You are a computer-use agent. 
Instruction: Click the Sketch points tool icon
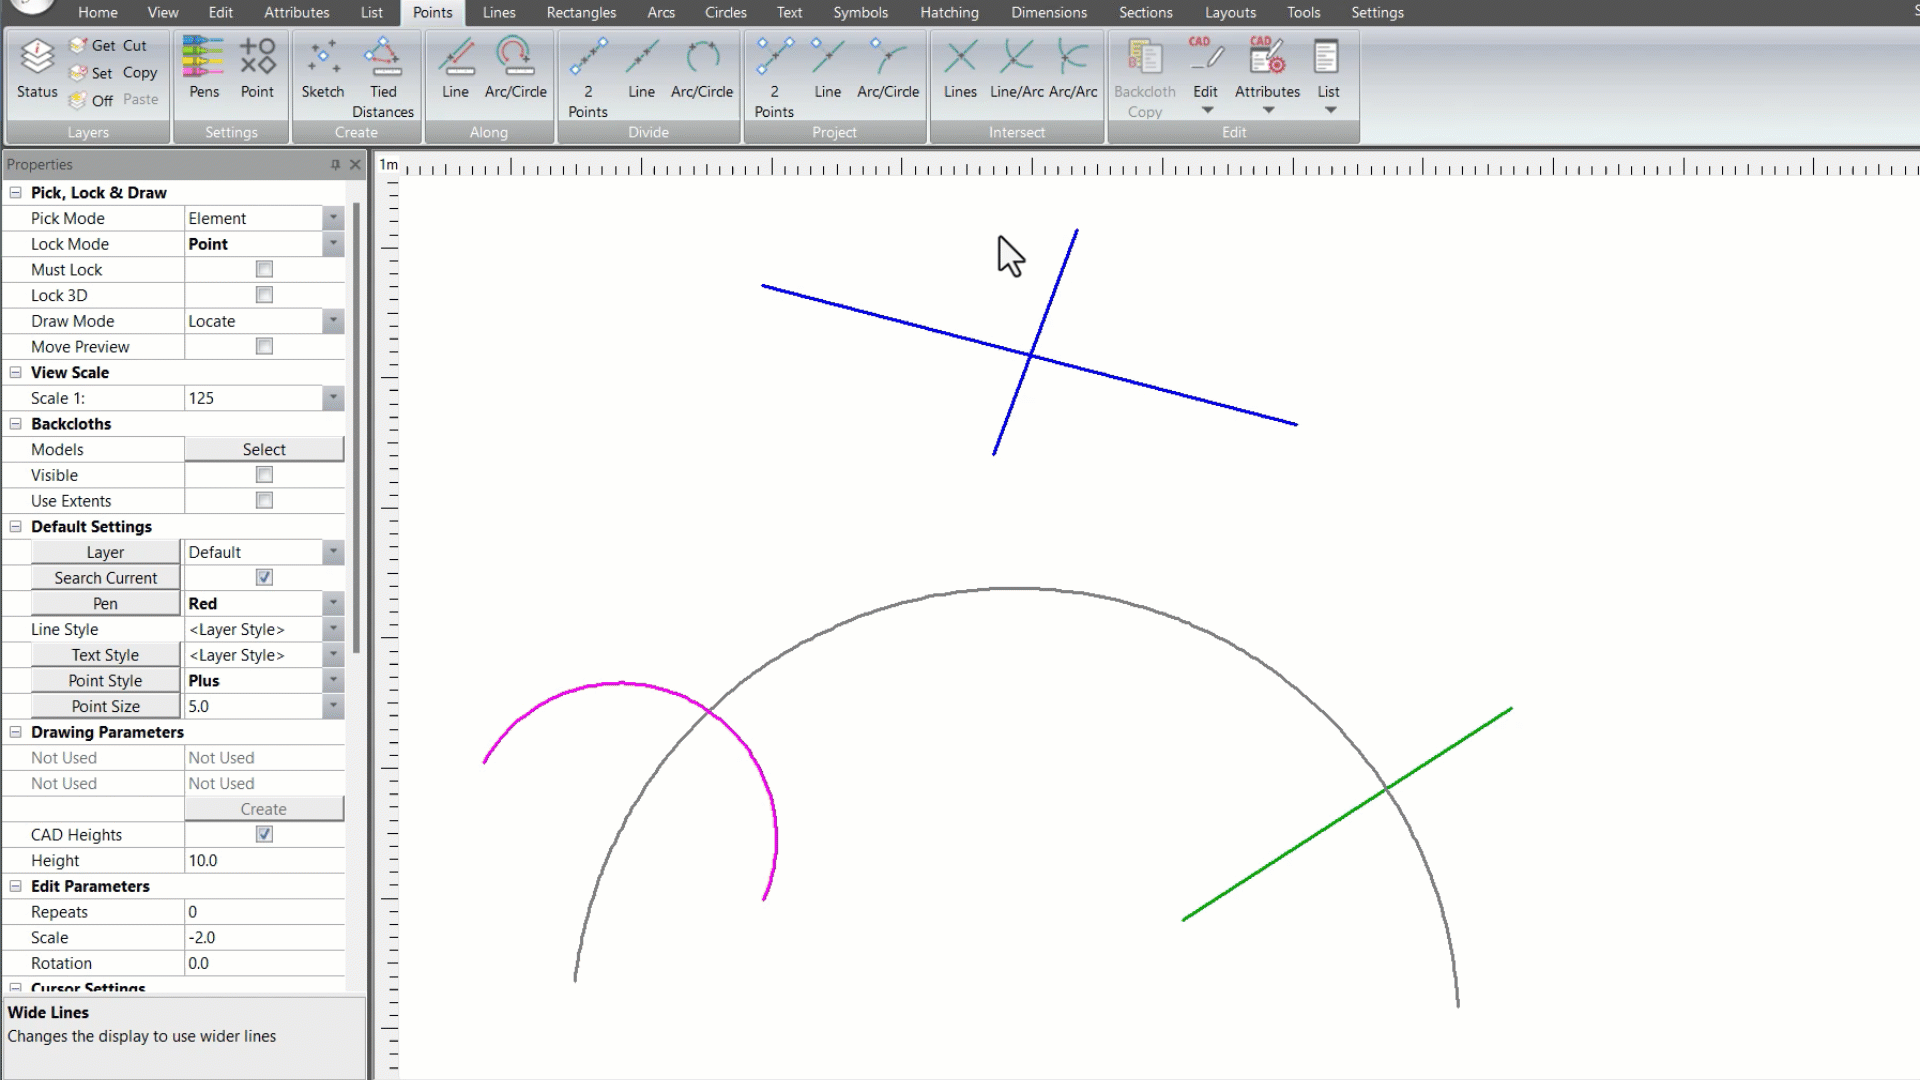coord(322,60)
